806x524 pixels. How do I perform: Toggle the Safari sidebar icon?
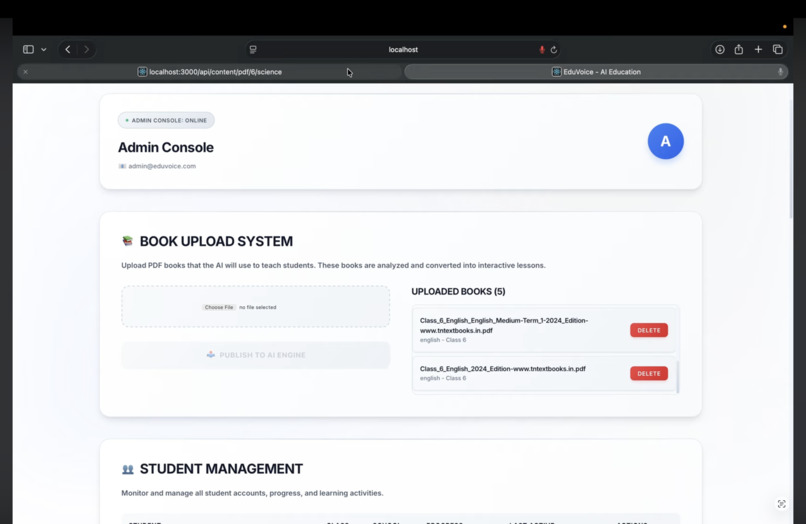pyautogui.click(x=28, y=49)
